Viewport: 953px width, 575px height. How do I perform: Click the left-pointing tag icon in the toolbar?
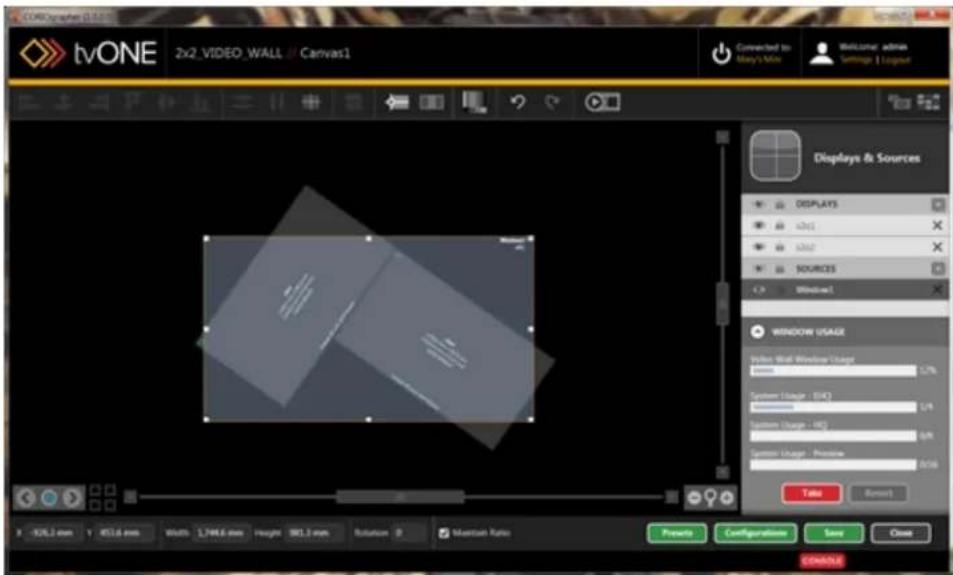(x=397, y=102)
